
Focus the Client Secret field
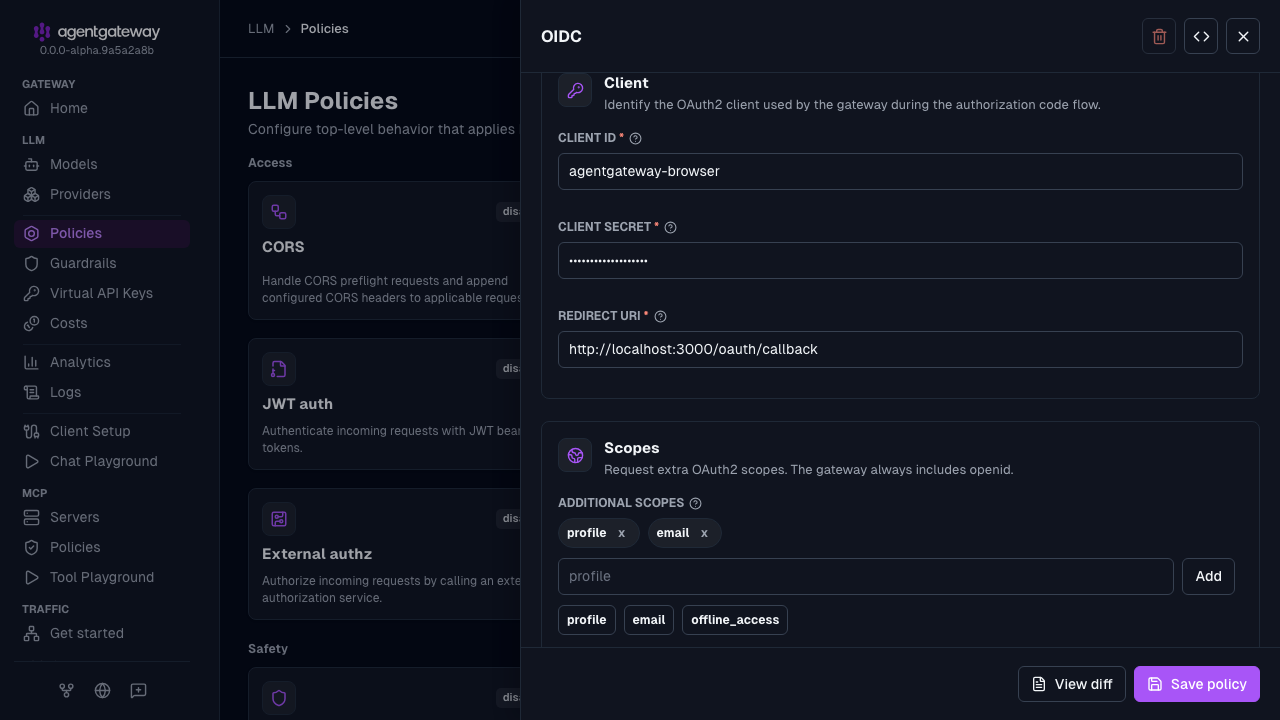tap(900, 260)
